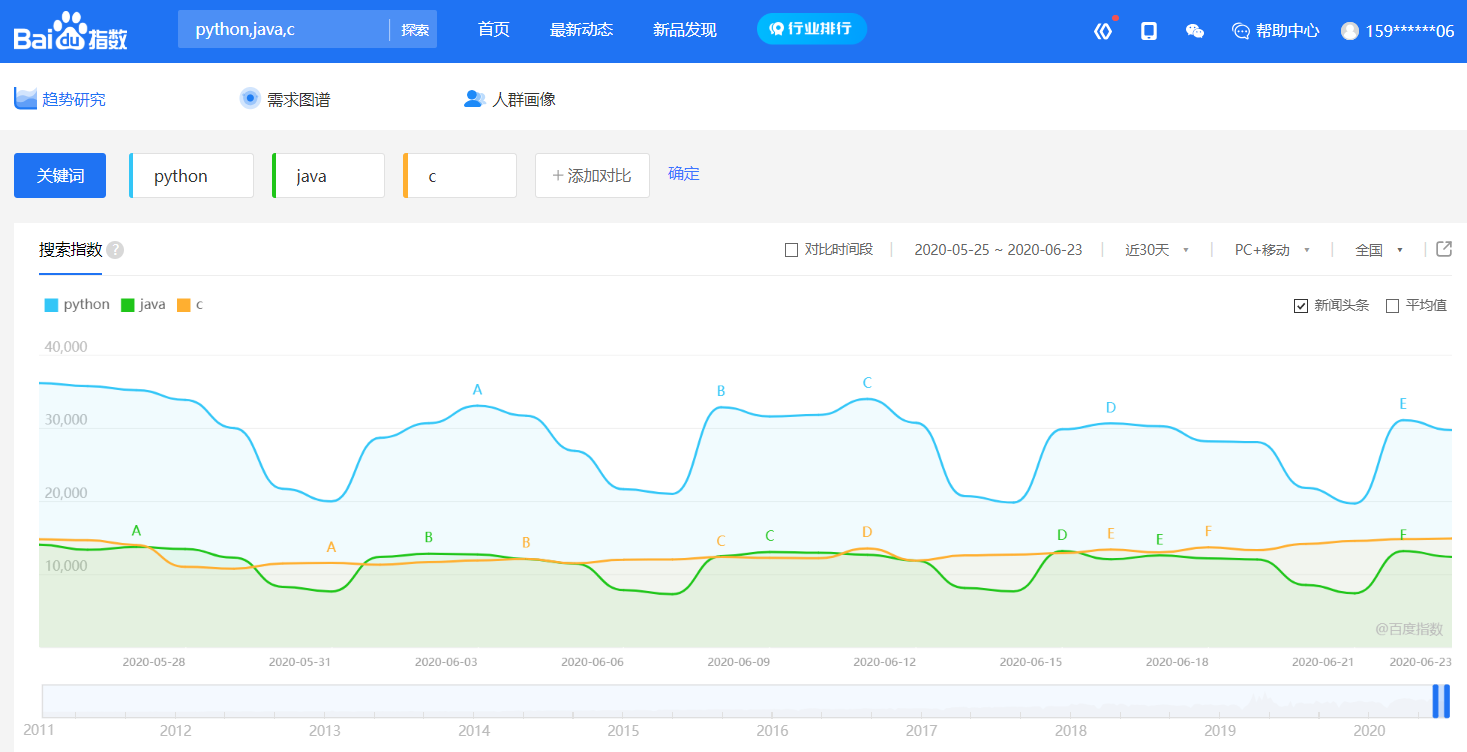1467x752 pixels.
Task: Click the 趋势研究 chart icon
Action: [x=25, y=98]
